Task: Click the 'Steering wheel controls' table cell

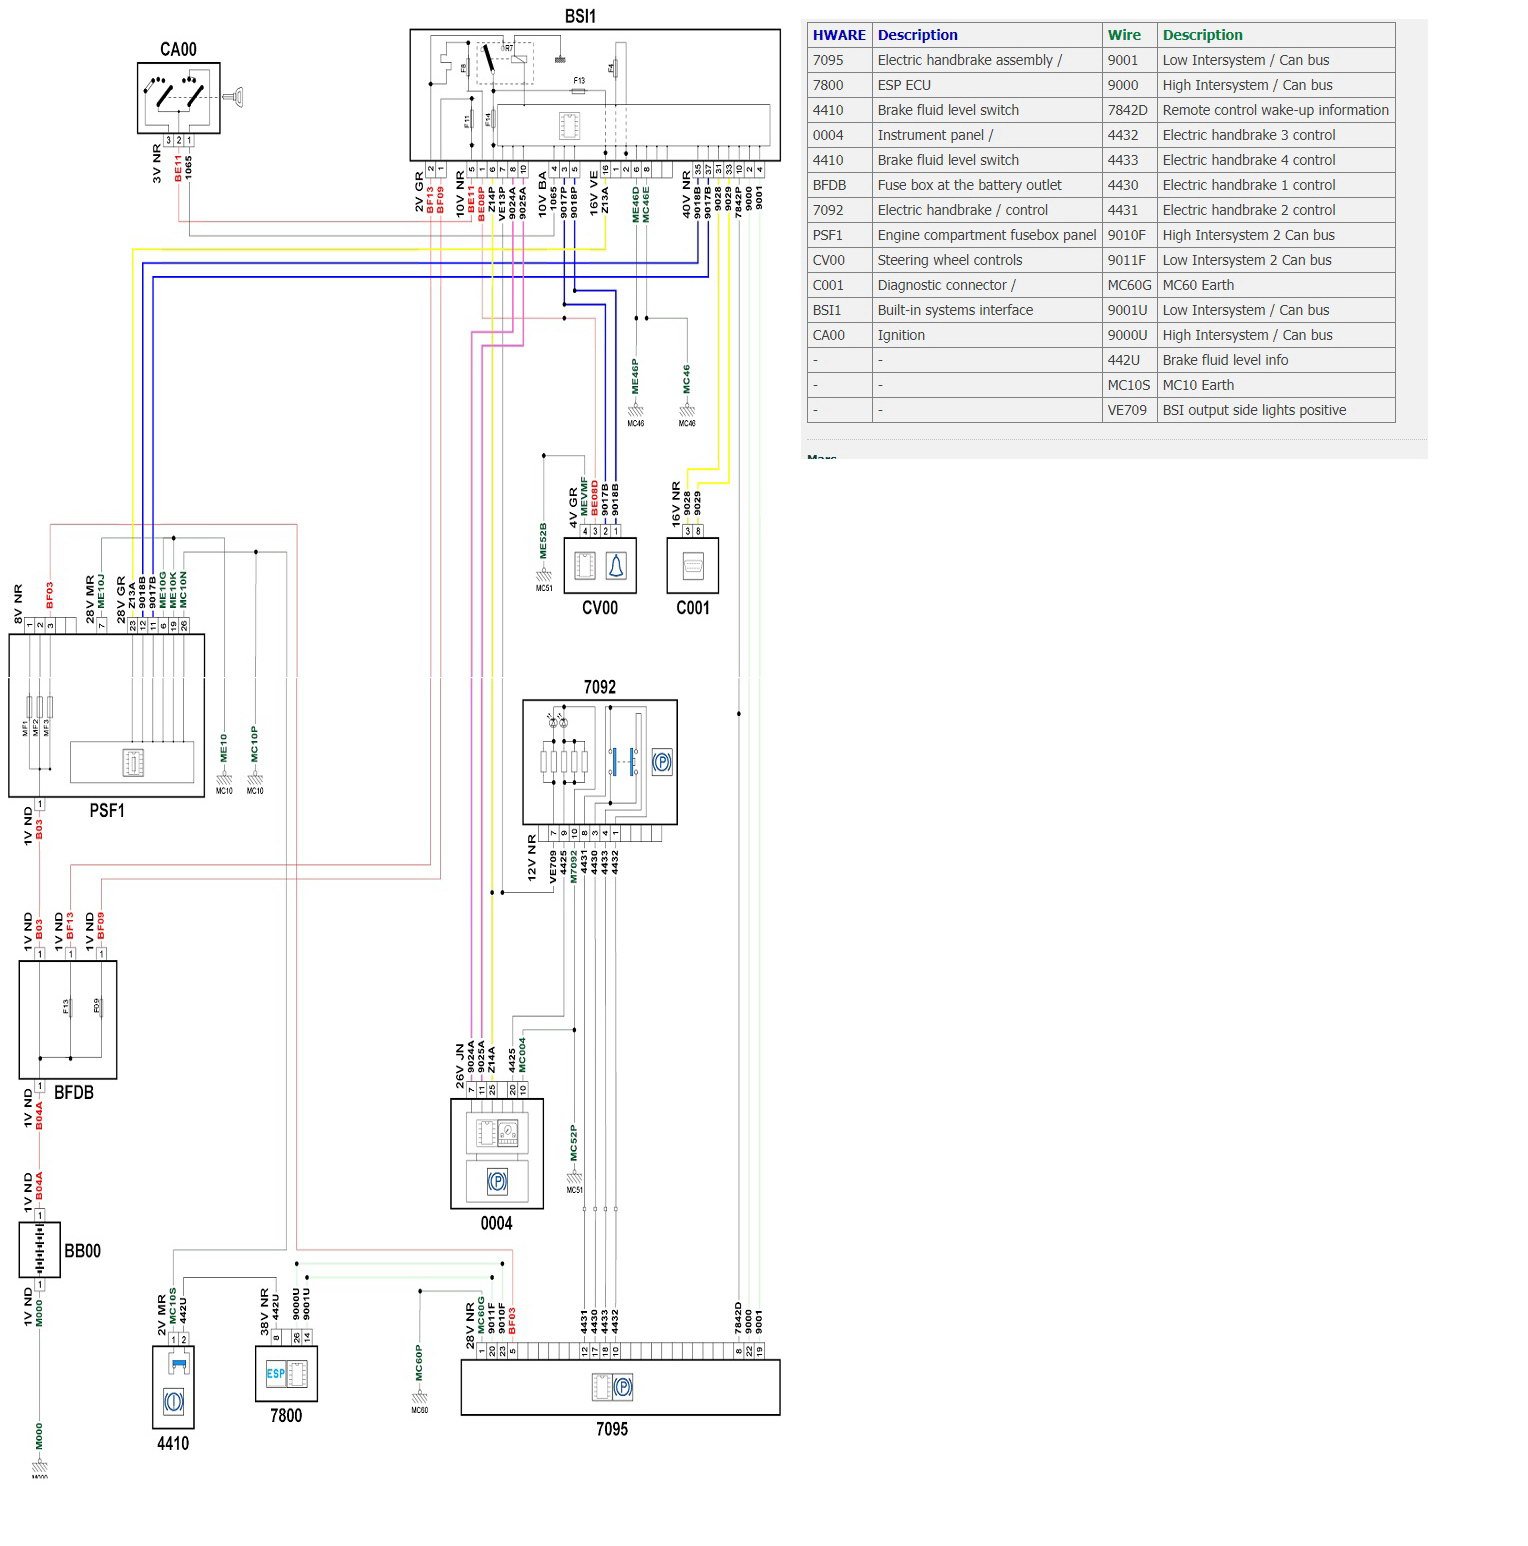Action: click(x=987, y=260)
